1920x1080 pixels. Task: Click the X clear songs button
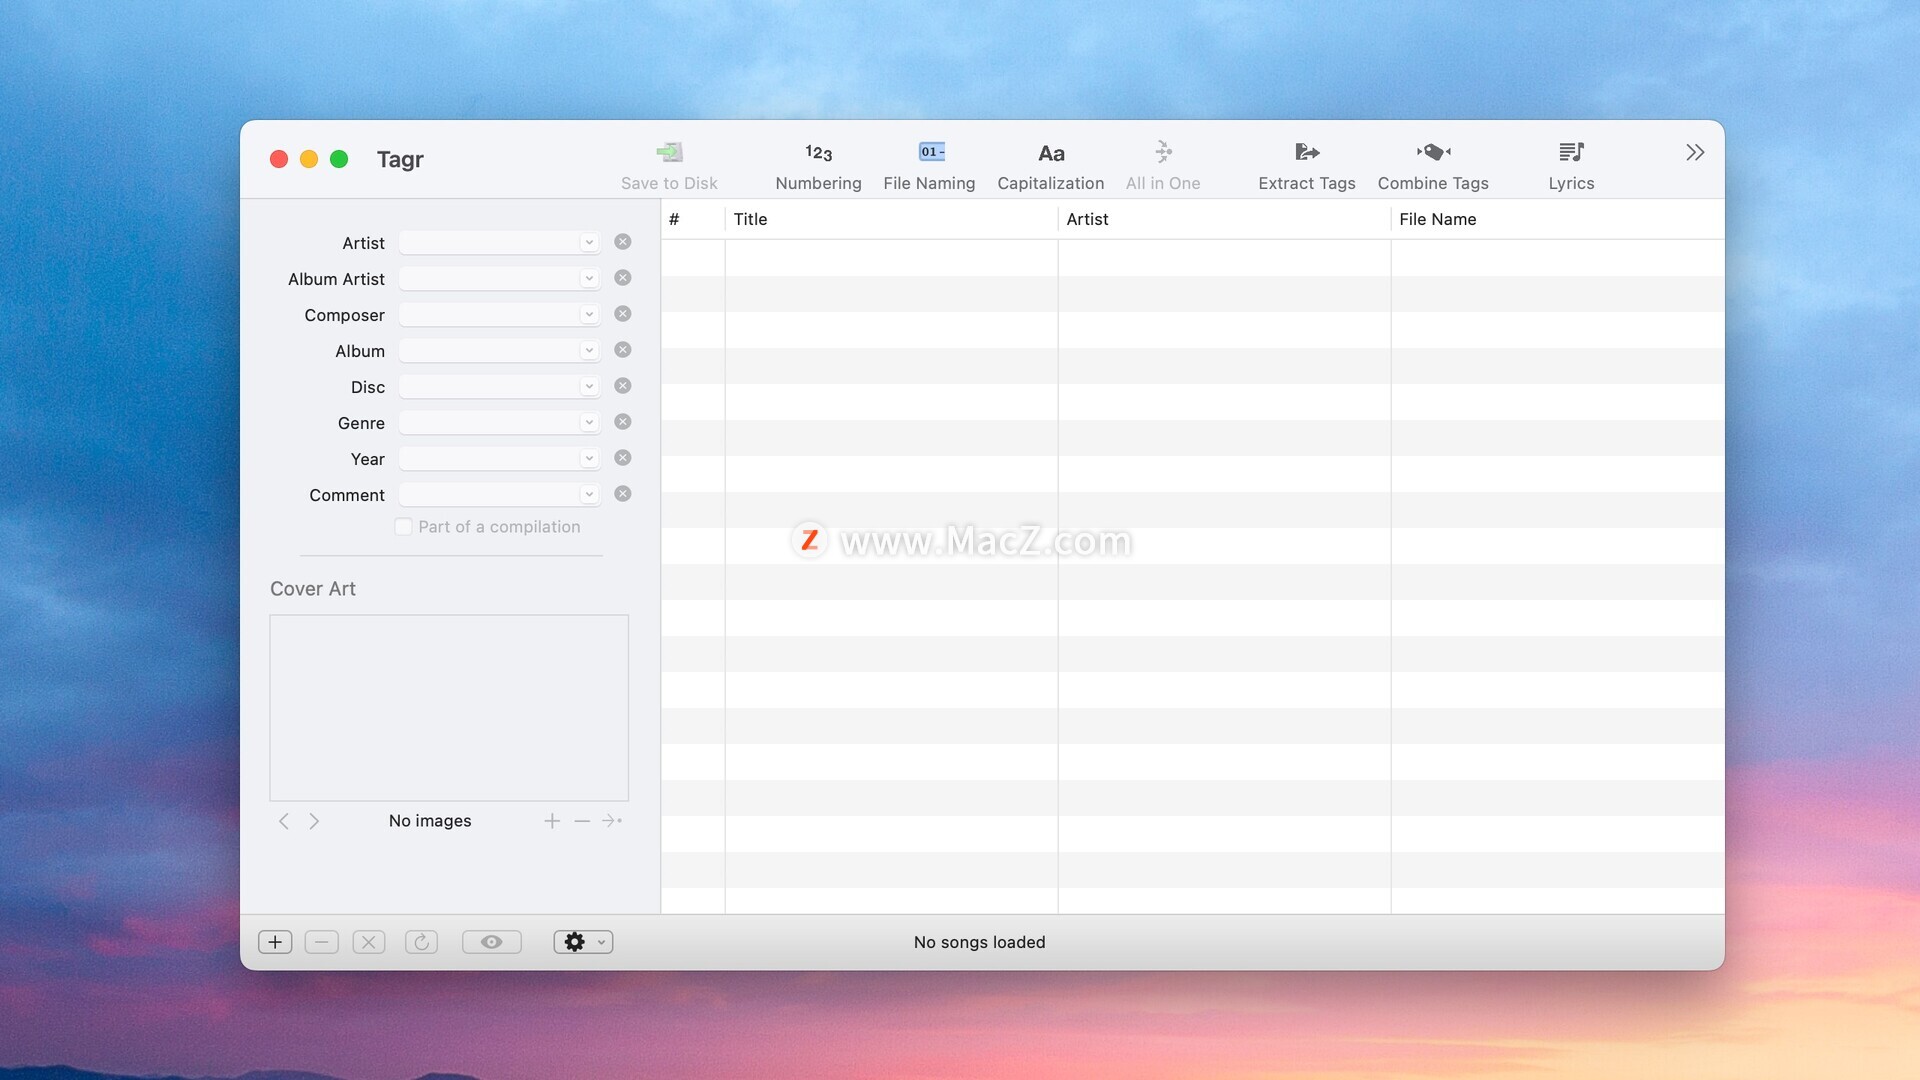[369, 942]
